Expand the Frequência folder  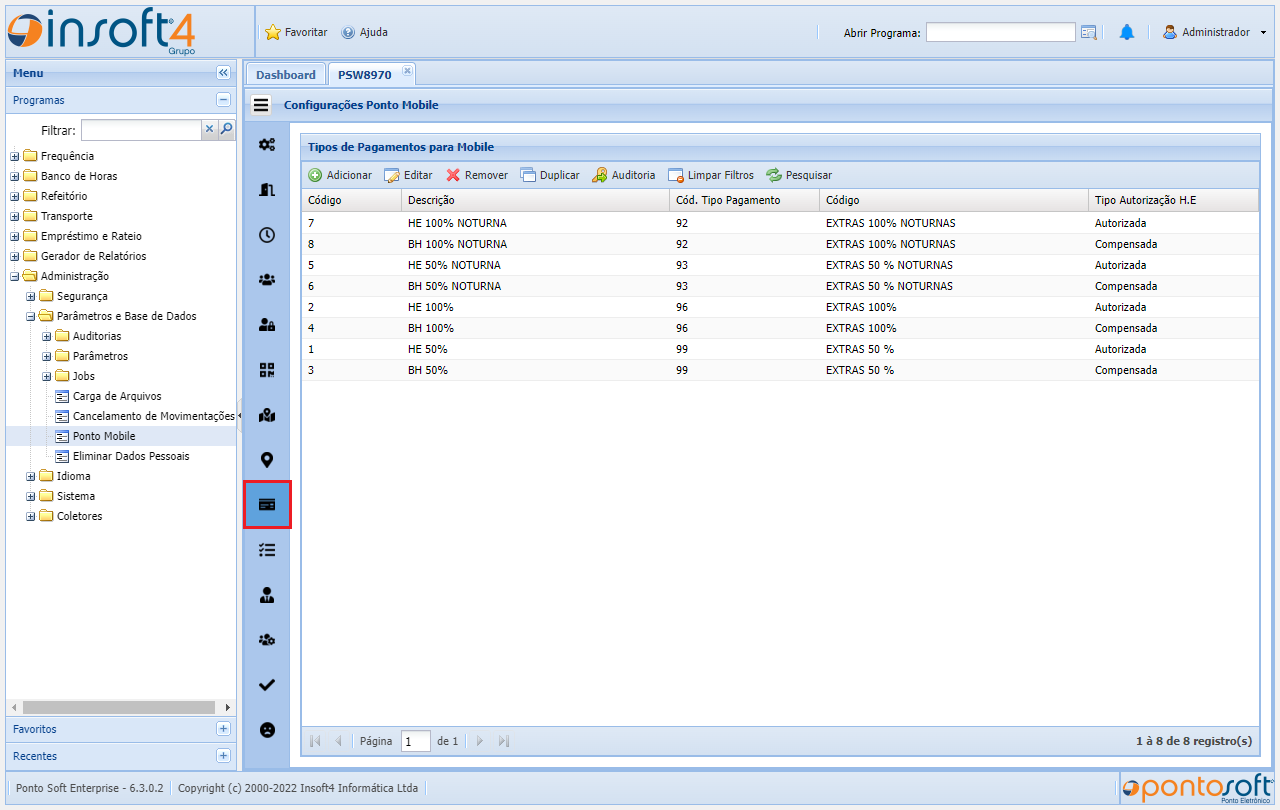[15, 157]
